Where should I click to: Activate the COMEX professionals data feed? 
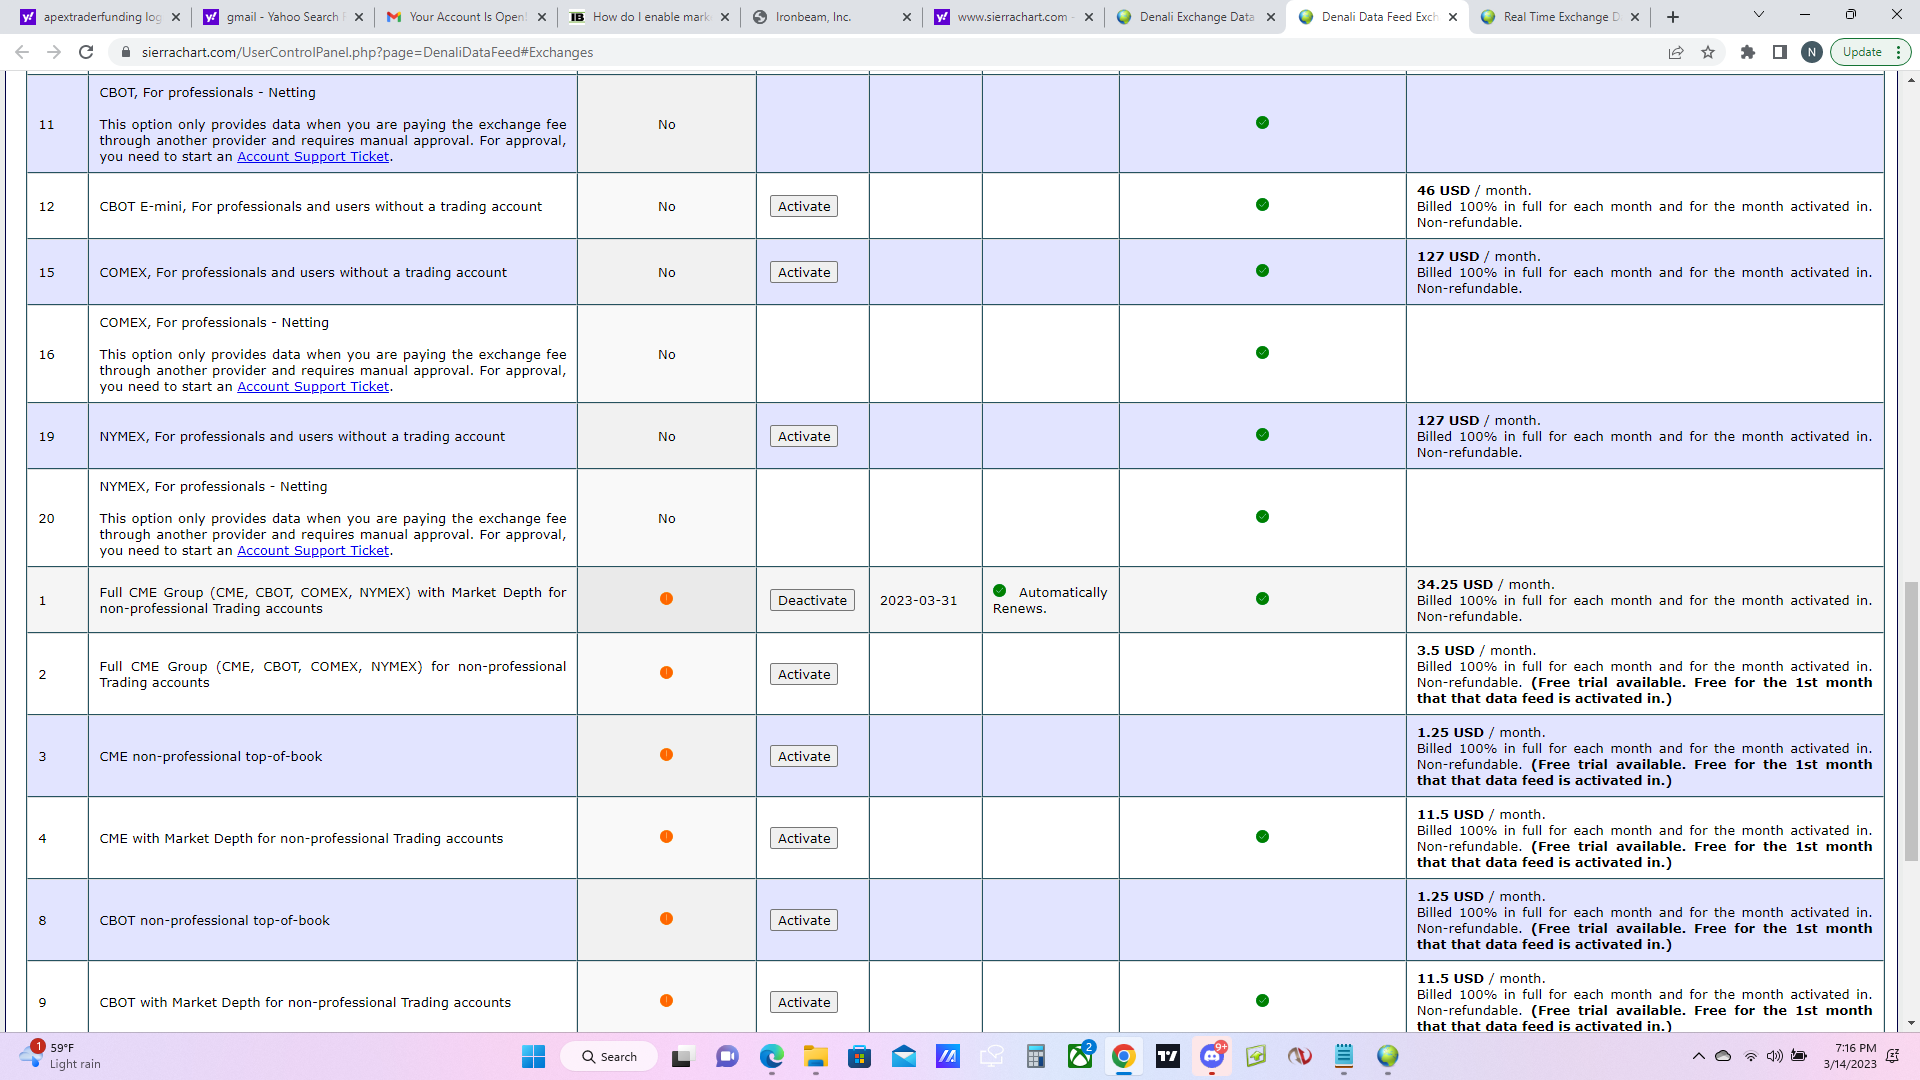click(x=804, y=272)
